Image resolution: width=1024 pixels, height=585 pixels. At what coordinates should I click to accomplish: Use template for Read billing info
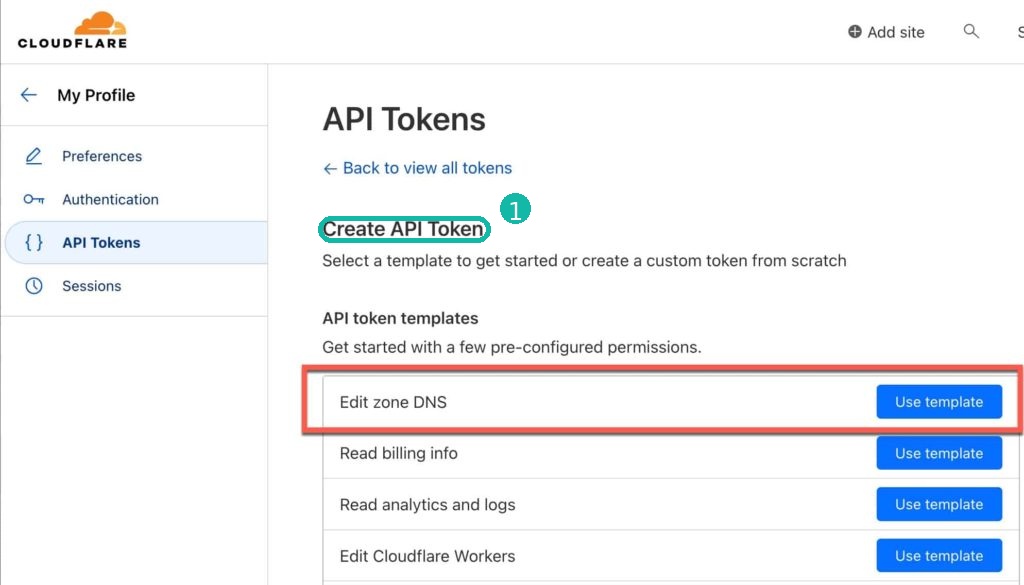(x=938, y=453)
